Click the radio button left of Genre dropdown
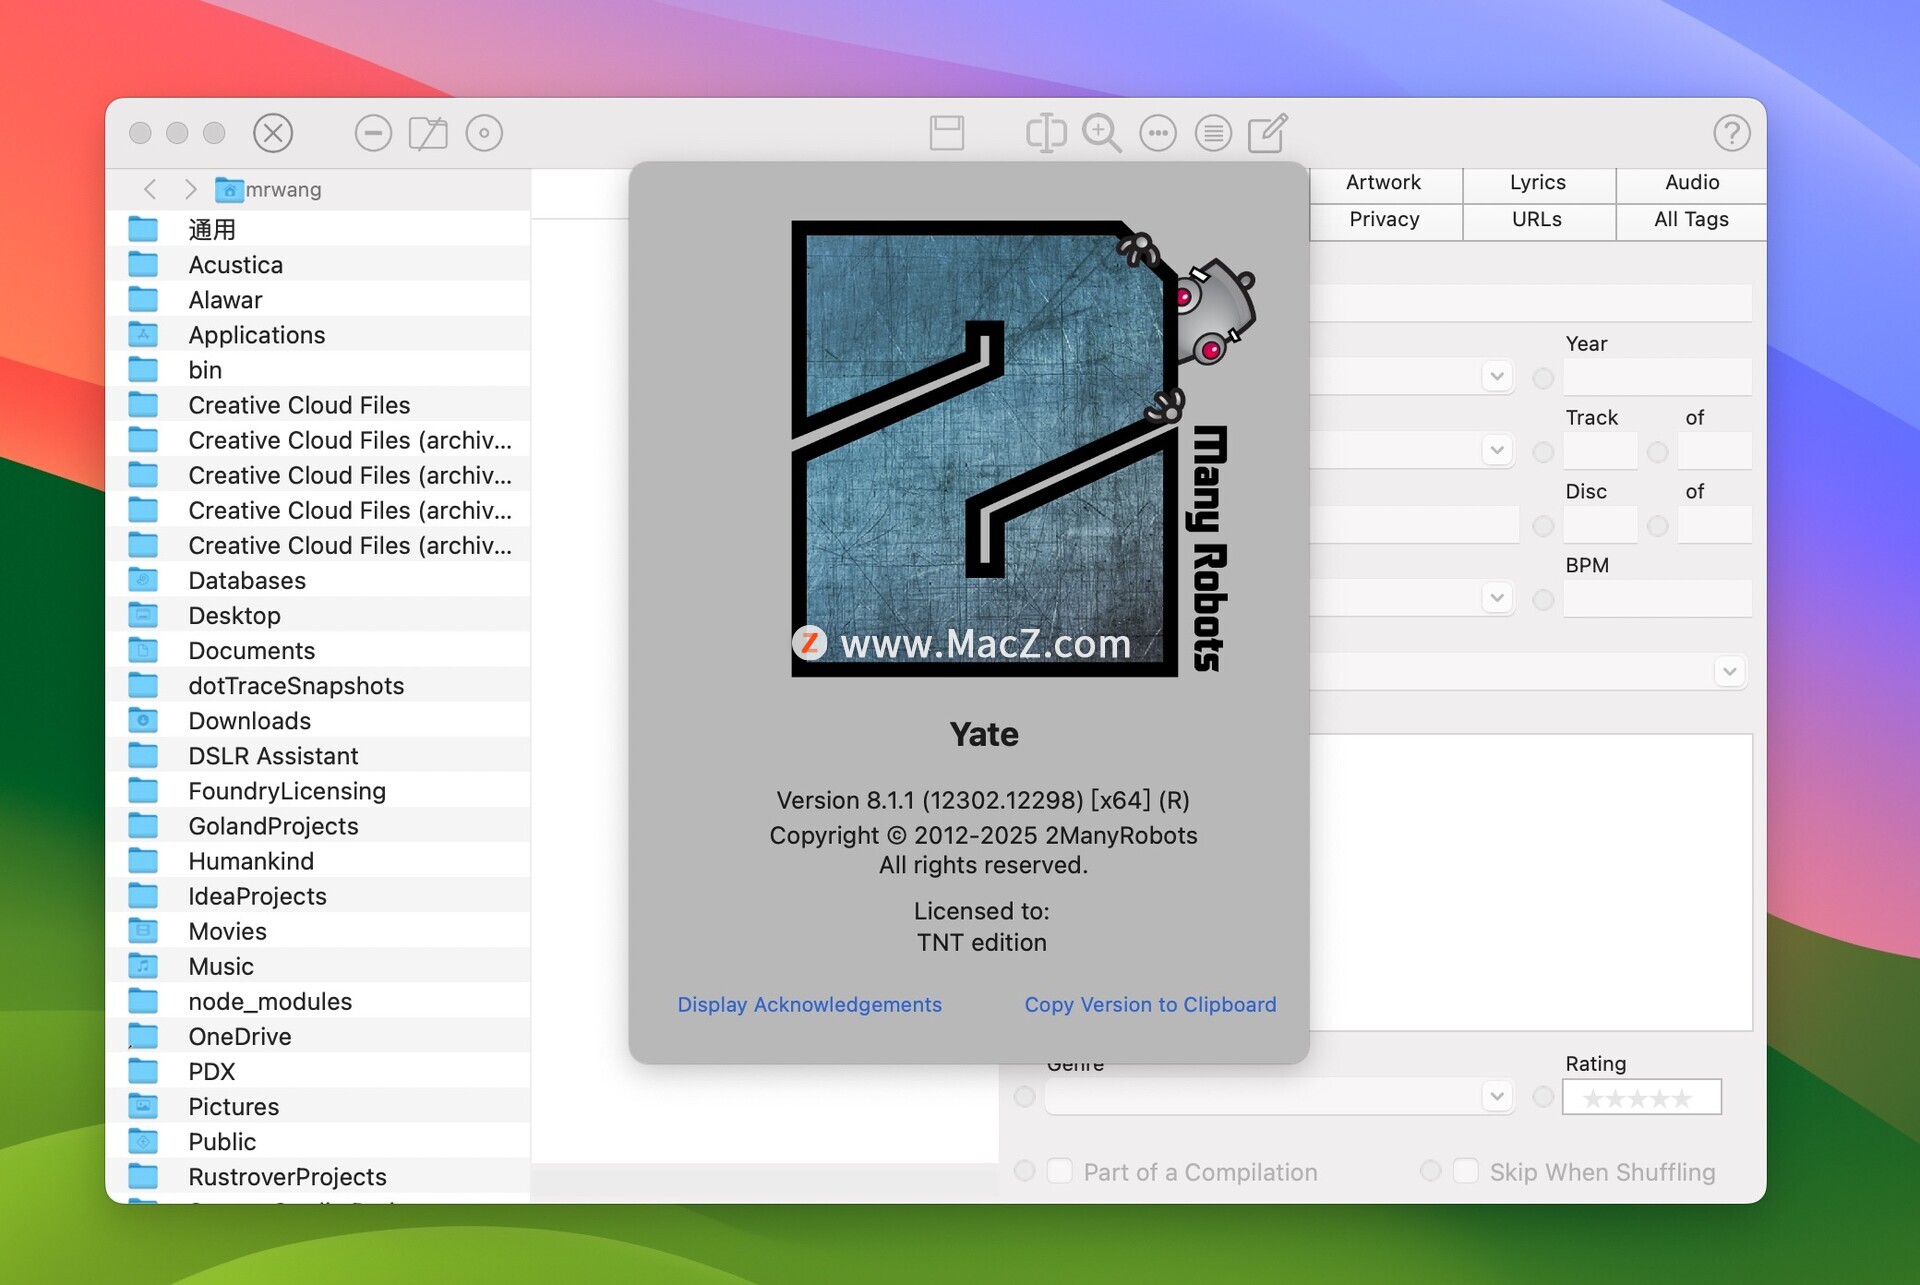The height and width of the screenshot is (1285, 1920). tap(1024, 1097)
